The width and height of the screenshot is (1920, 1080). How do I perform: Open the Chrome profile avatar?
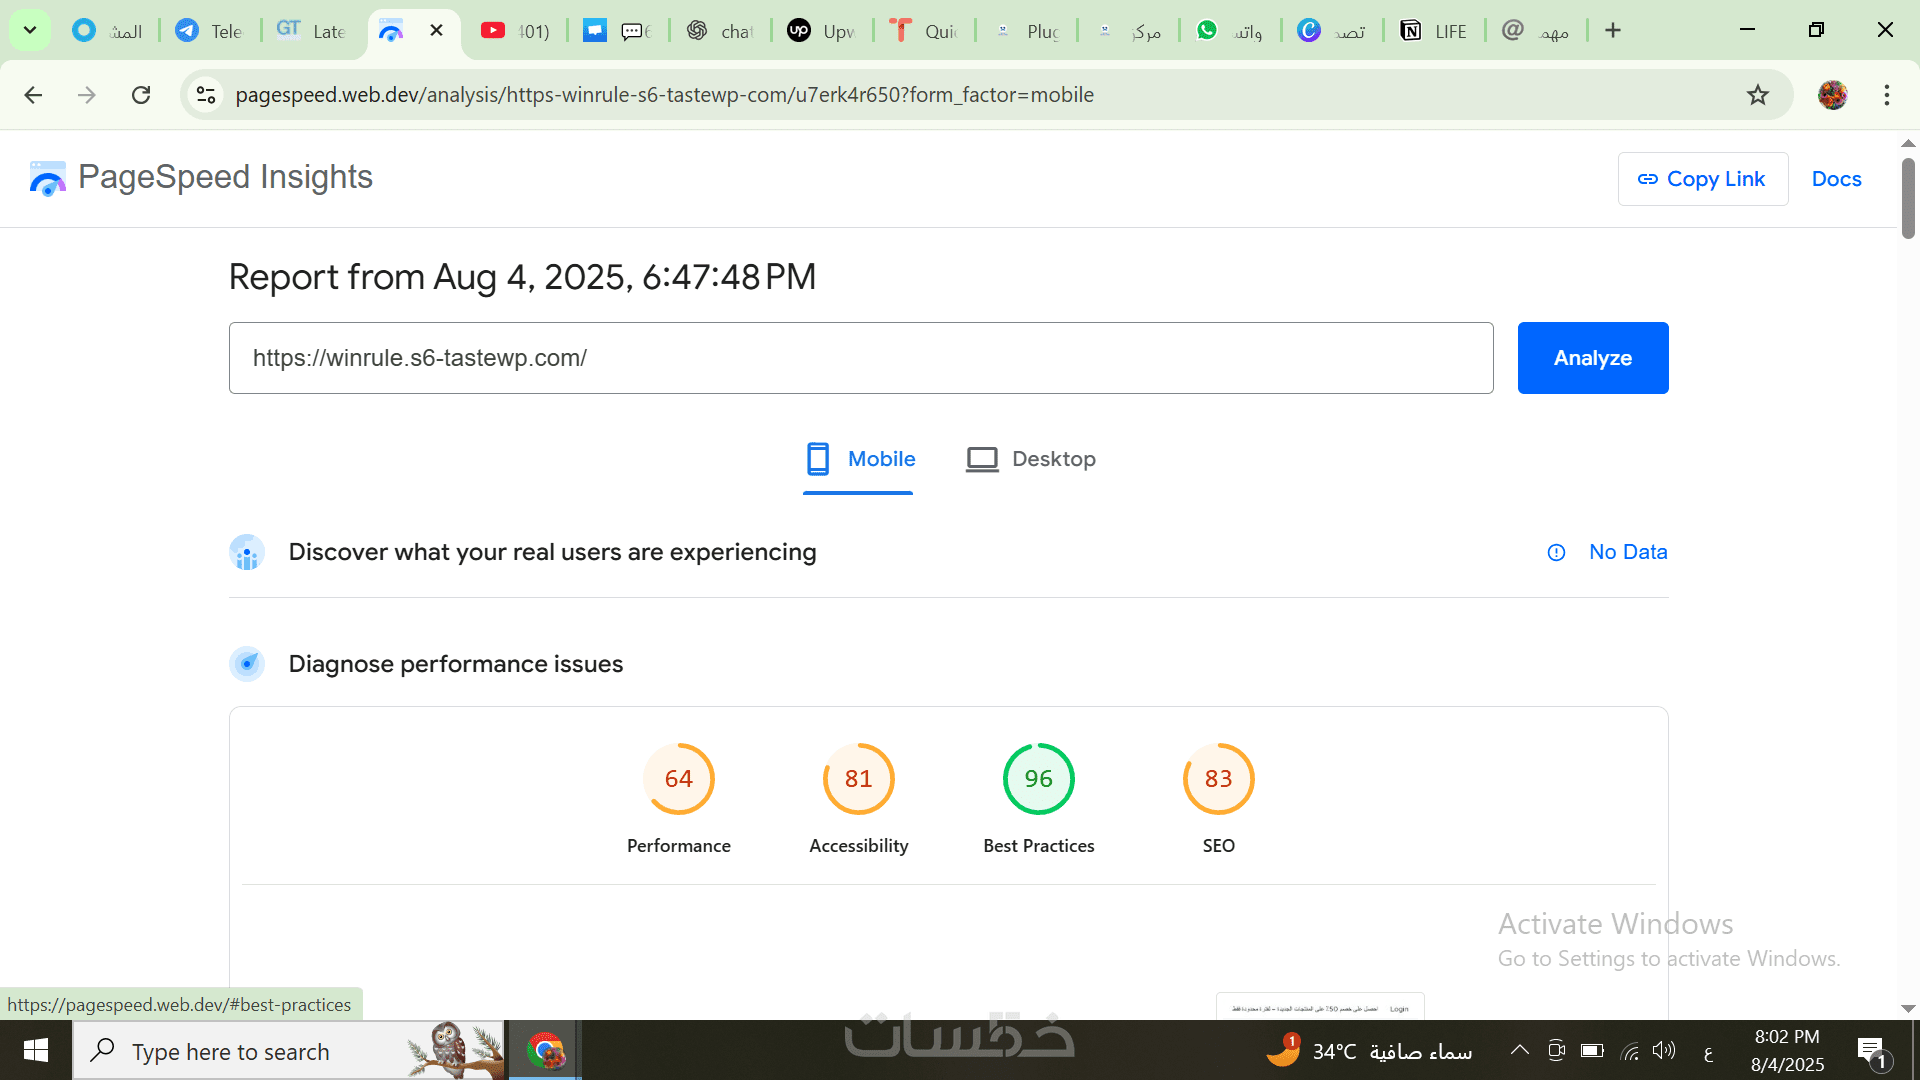click(x=1832, y=95)
